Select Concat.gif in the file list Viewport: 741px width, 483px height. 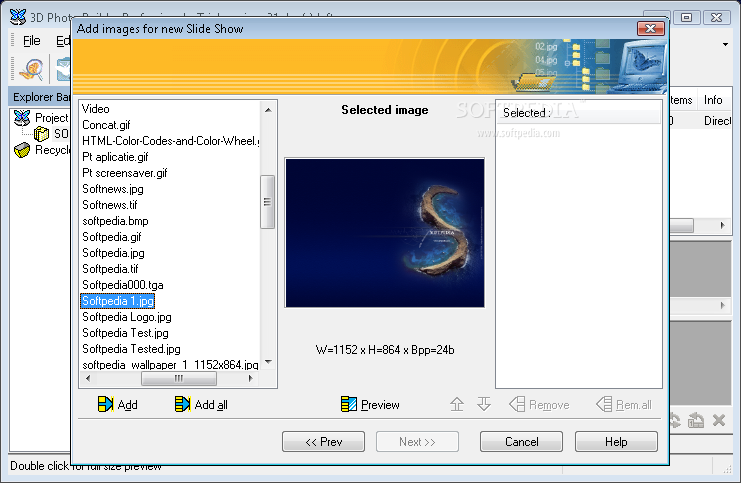coord(106,125)
